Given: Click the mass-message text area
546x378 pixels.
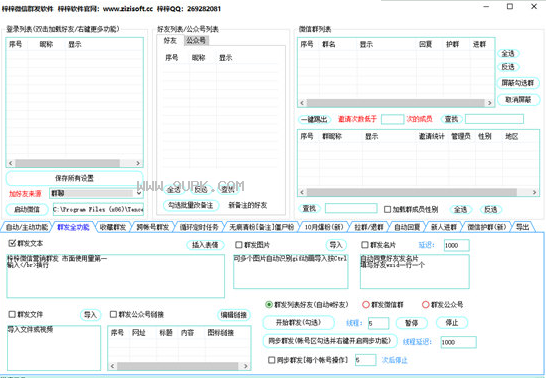Looking at the screenshot, I should pos(115,276).
